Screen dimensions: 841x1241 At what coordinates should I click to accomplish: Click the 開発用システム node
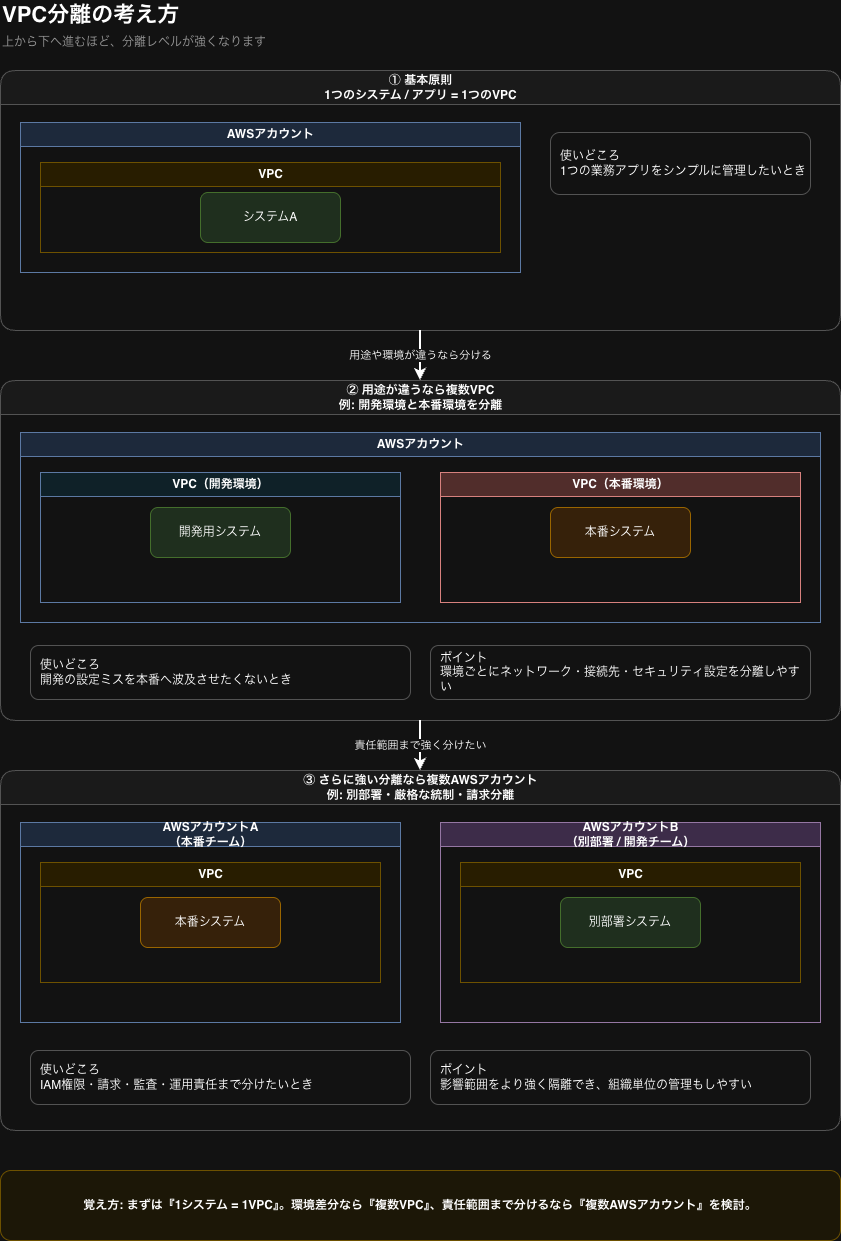click(x=220, y=532)
